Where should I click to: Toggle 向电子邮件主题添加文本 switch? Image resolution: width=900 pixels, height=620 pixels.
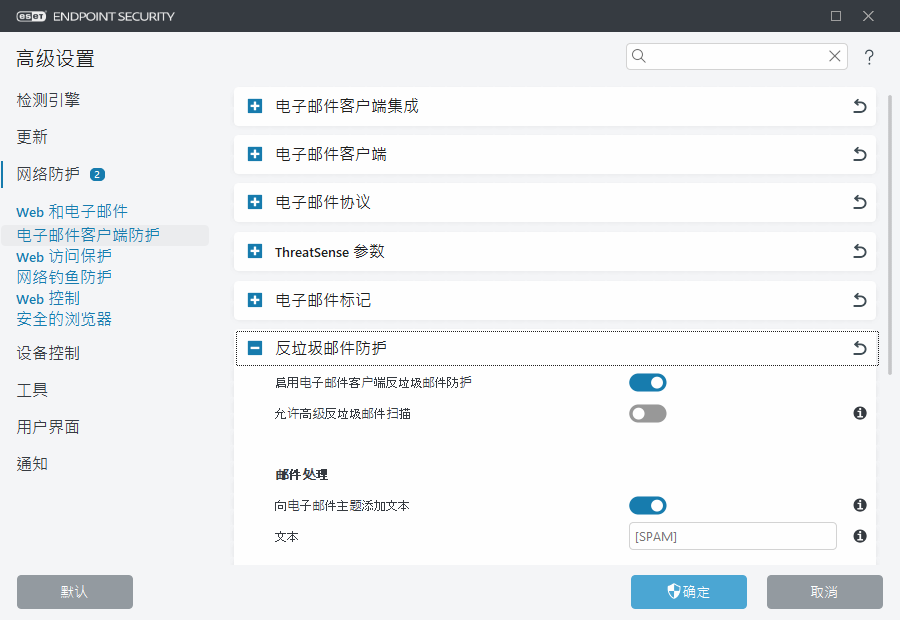click(647, 506)
